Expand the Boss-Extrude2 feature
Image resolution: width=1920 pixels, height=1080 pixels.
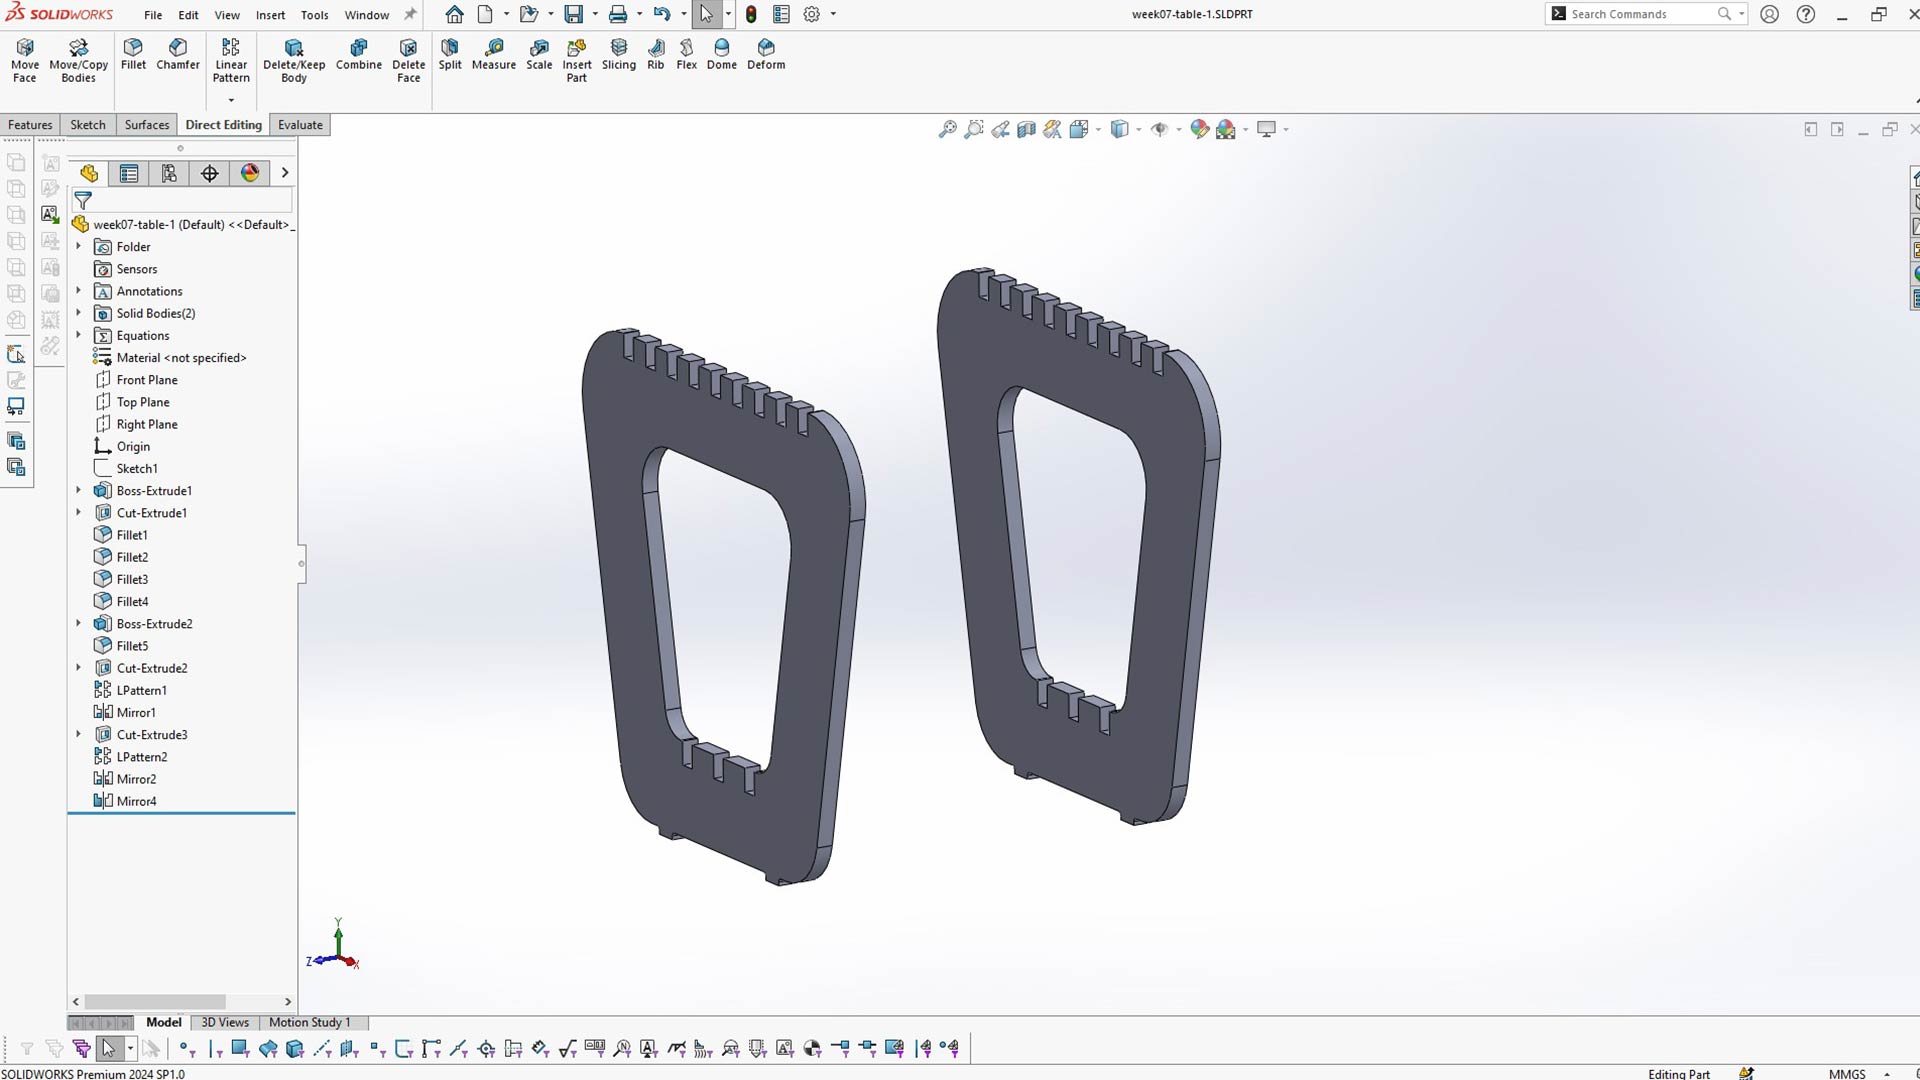coord(79,623)
